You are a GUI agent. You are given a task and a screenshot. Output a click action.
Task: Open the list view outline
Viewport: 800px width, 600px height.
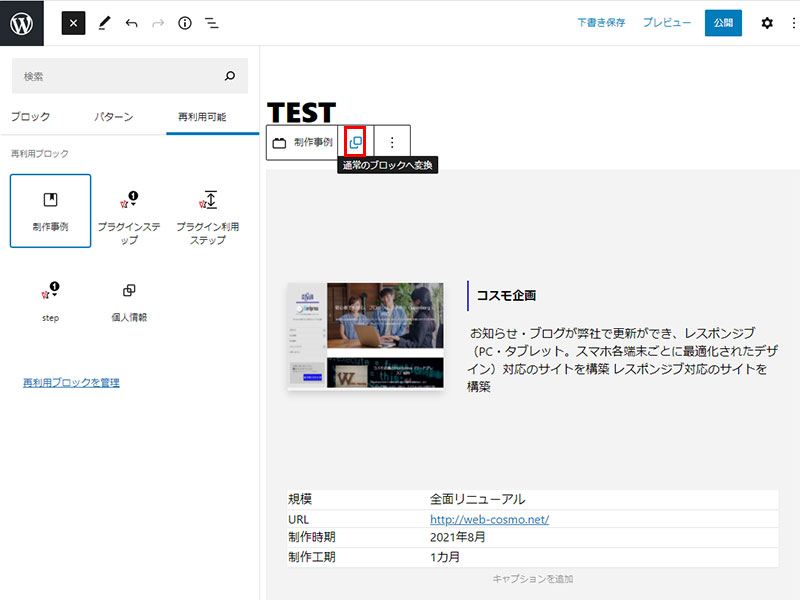click(212, 23)
